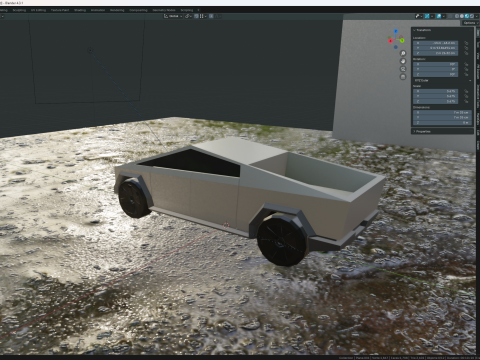
Task: Click the Rotation Z field
Action: coord(436,74)
